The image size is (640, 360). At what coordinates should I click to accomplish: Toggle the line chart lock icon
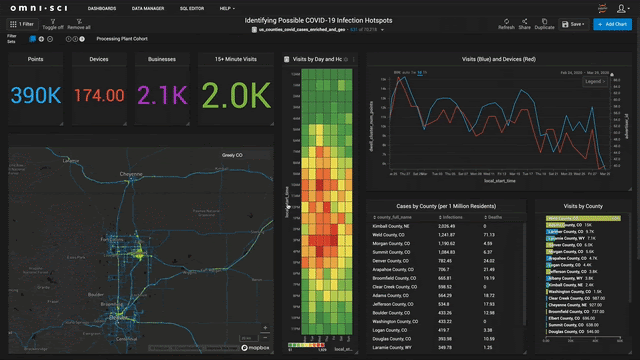click(612, 74)
